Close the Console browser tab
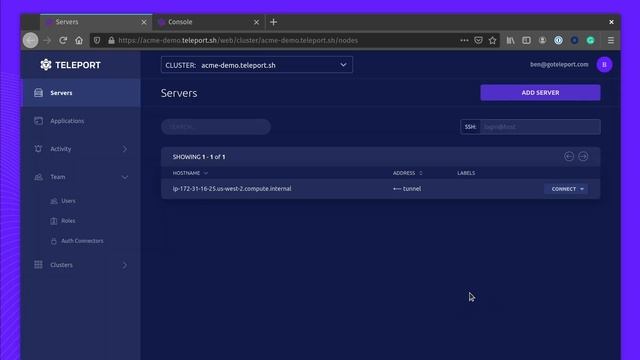The width and height of the screenshot is (640, 360). [256, 22]
